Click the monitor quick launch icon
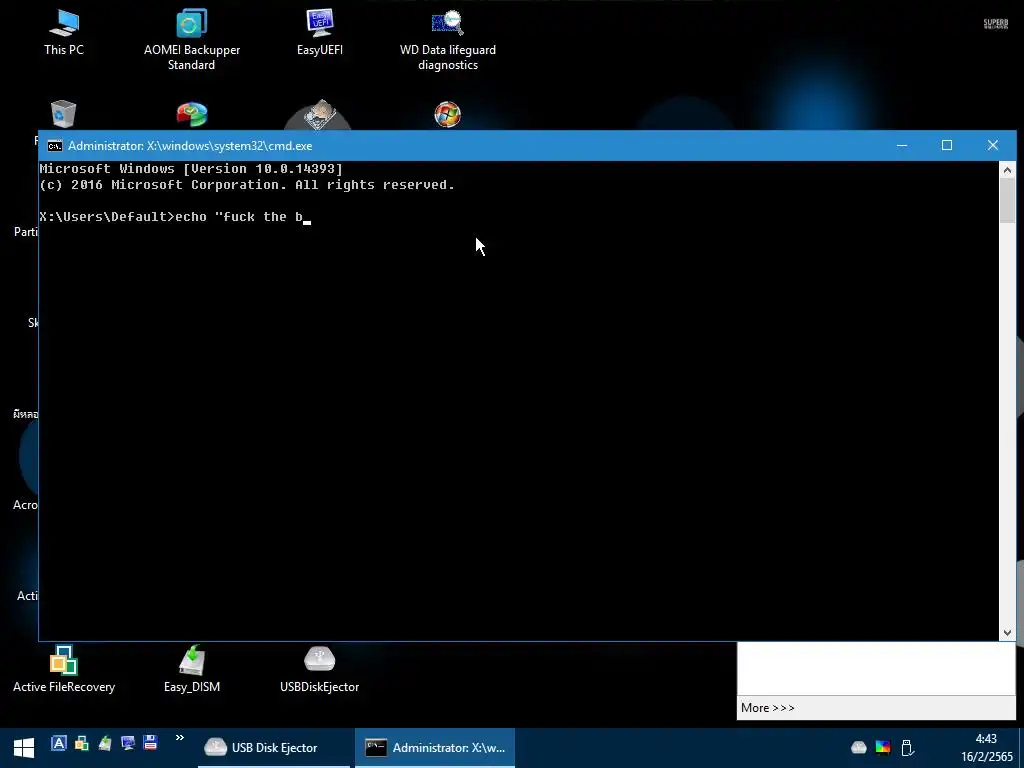Screen dimensions: 1024x768 (128, 743)
